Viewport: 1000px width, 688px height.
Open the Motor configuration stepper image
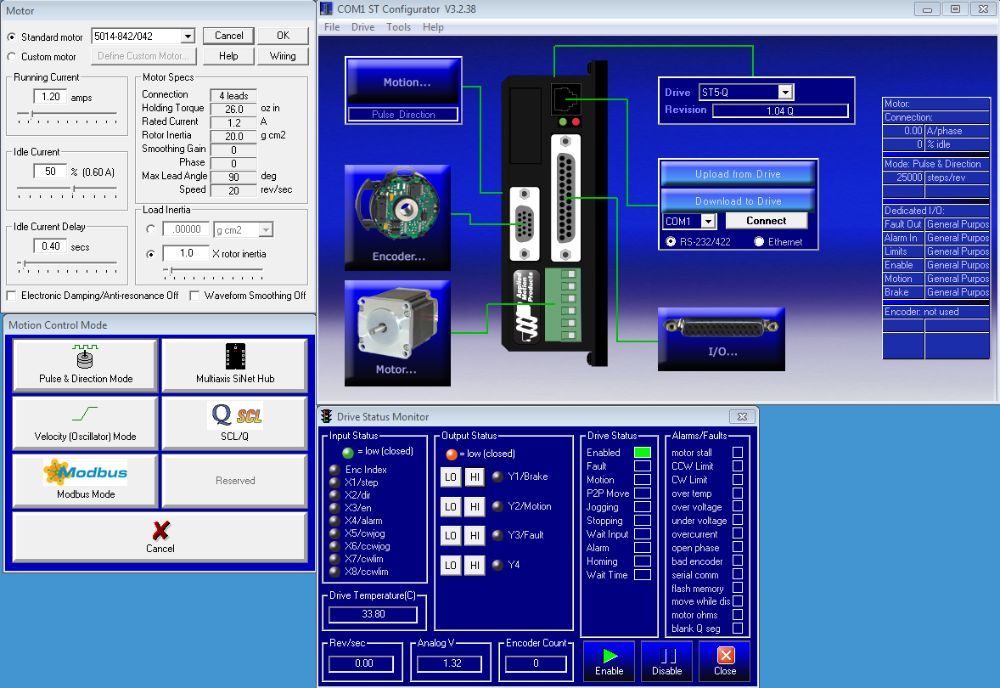coord(398,333)
